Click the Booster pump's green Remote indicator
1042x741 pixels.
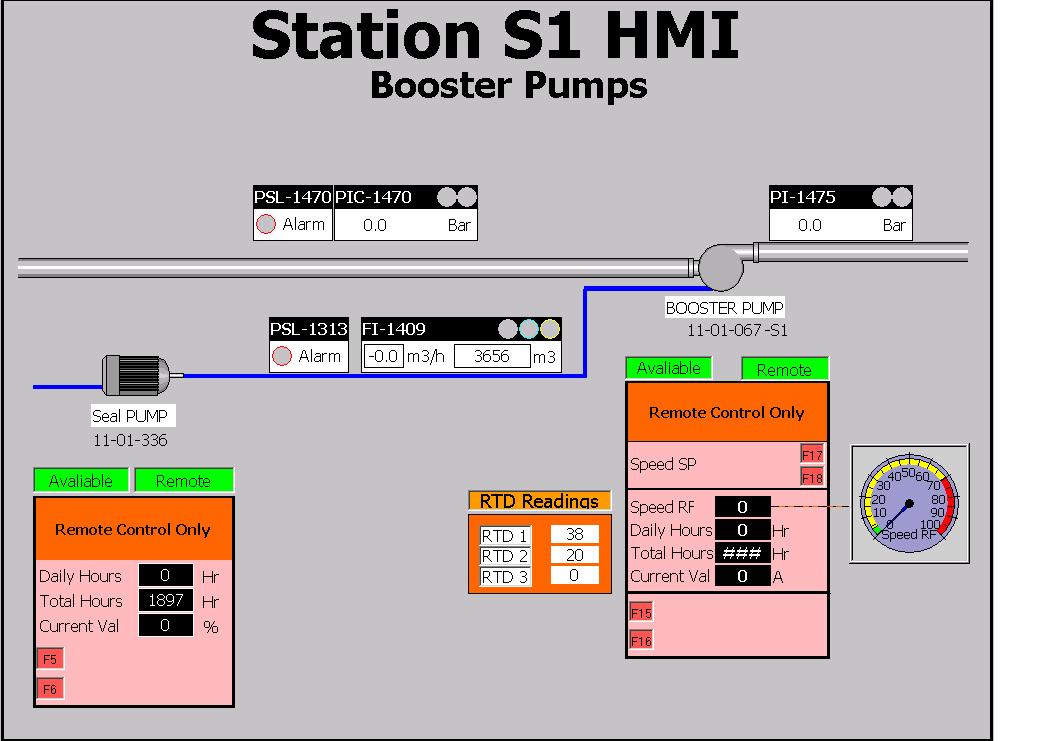[x=785, y=370]
